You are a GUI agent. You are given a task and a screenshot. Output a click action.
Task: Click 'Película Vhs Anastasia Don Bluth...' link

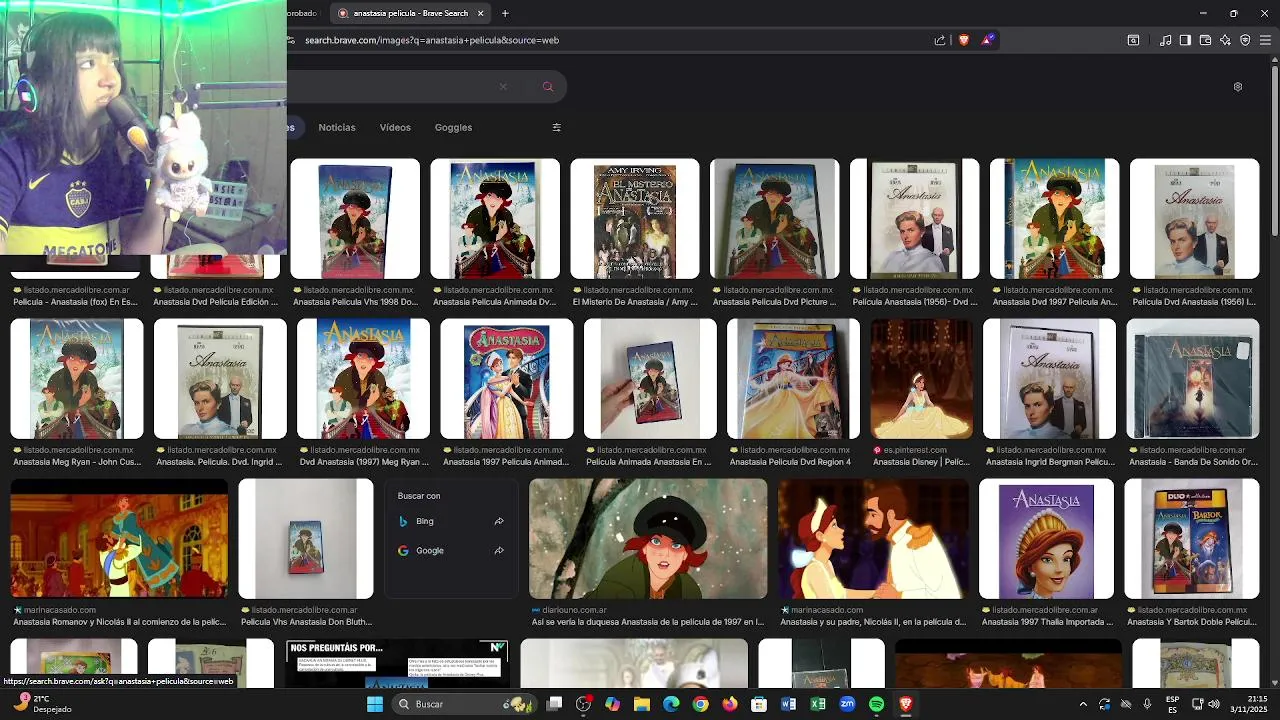306,622
